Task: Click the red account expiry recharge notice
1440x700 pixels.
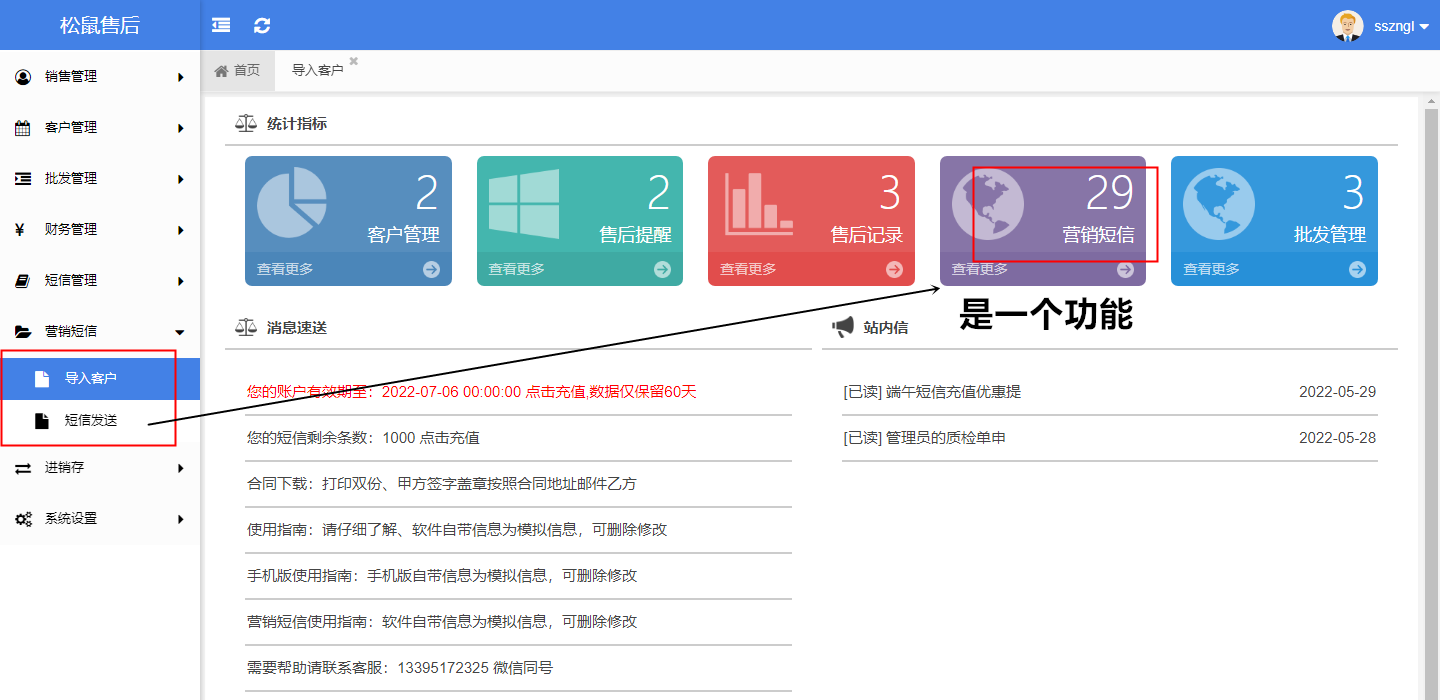Action: (x=471, y=392)
